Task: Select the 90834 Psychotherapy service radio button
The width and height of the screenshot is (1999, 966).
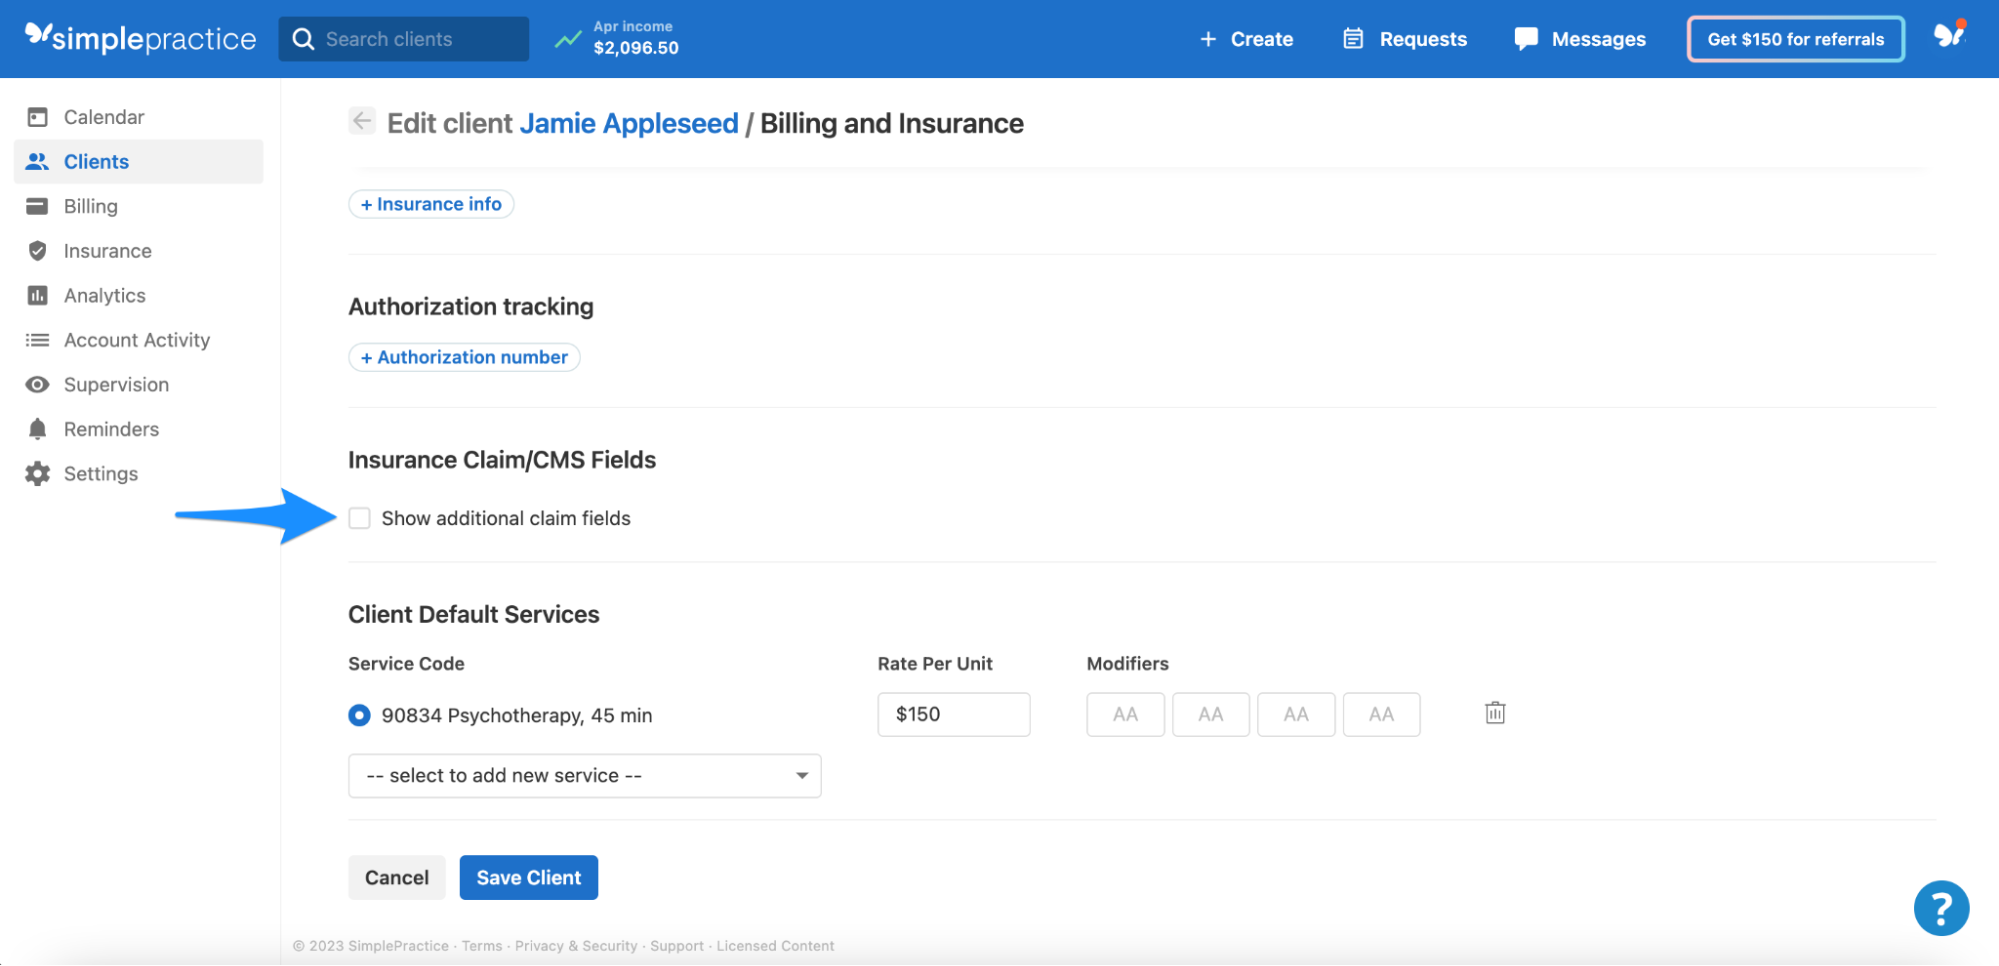Action: tap(358, 715)
